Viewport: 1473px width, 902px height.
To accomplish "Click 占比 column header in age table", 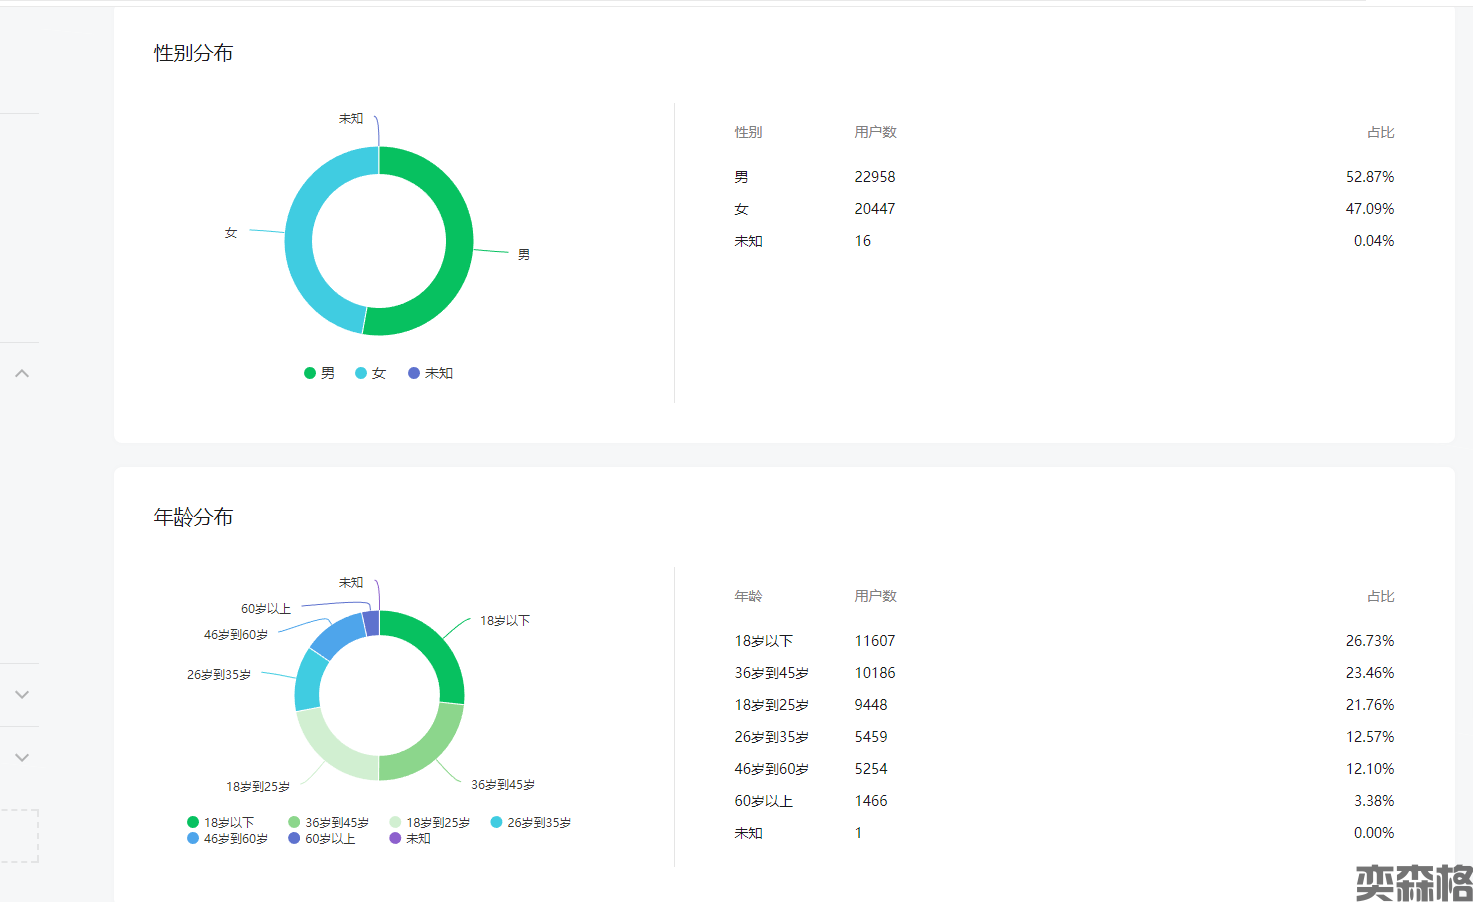I will coord(1380,596).
